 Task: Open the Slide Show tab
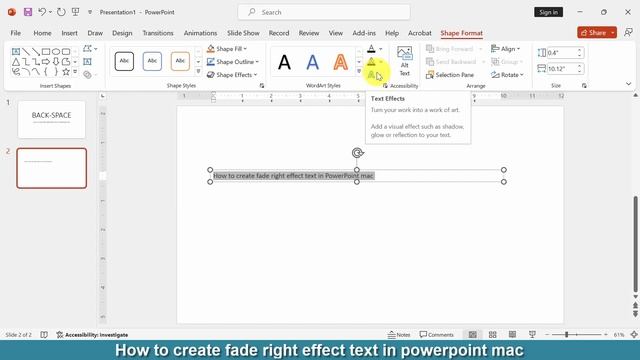click(x=243, y=33)
